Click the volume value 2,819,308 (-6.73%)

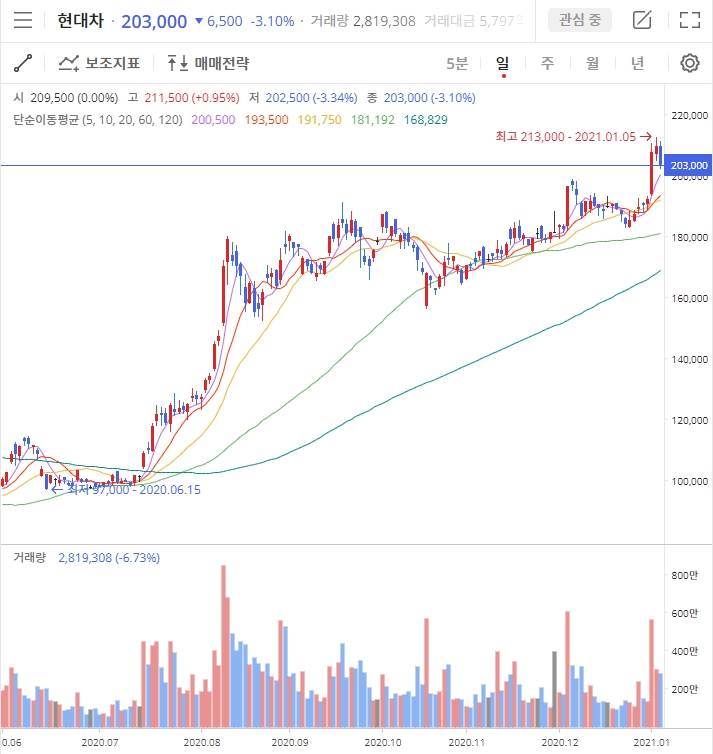pyautogui.click(x=109, y=558)
